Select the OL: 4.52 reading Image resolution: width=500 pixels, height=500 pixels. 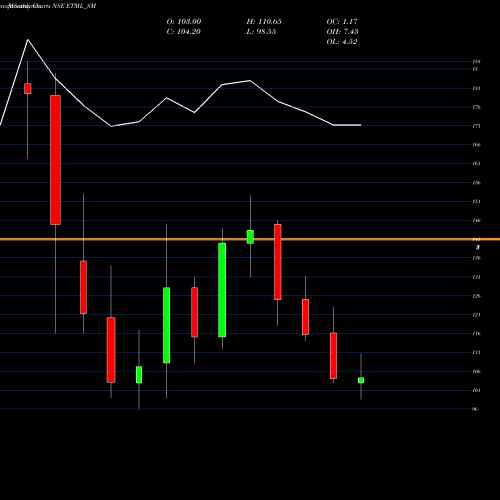pyautogui.click(x=342, y=42)
